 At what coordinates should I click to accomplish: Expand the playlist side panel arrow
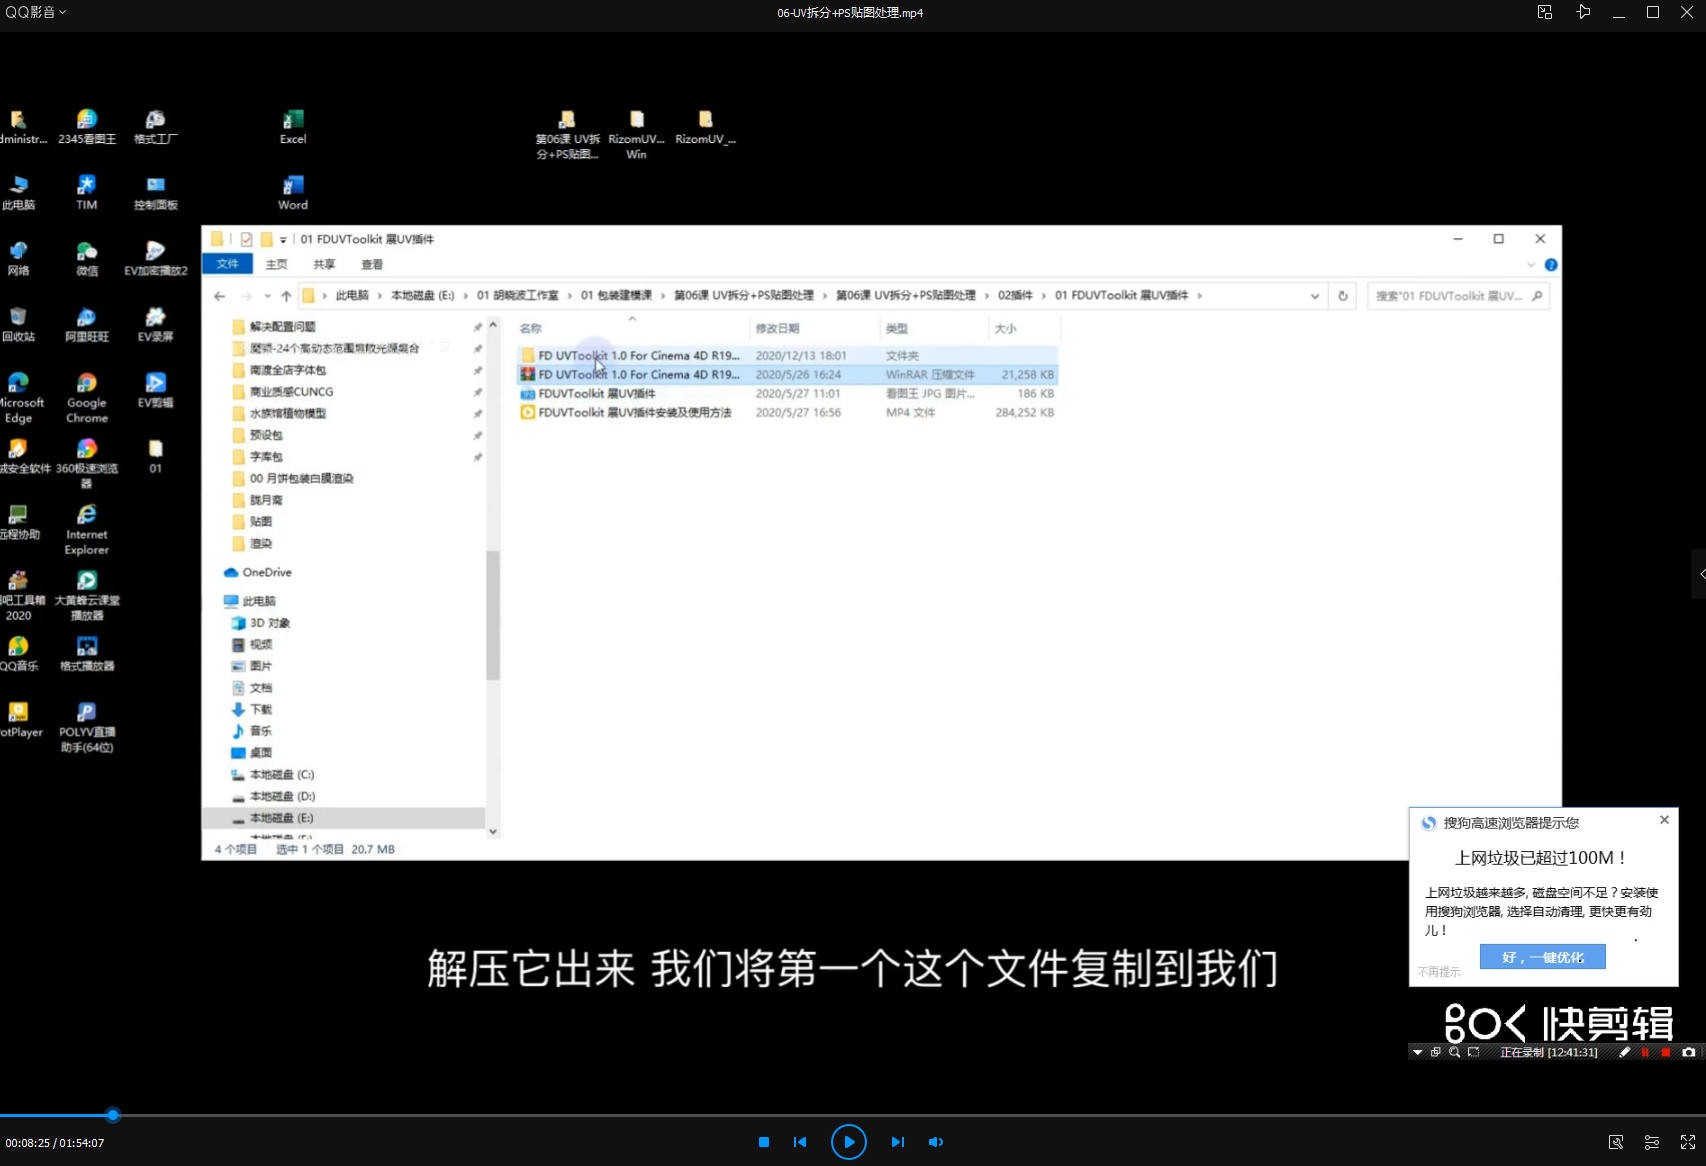point(1700,574)
